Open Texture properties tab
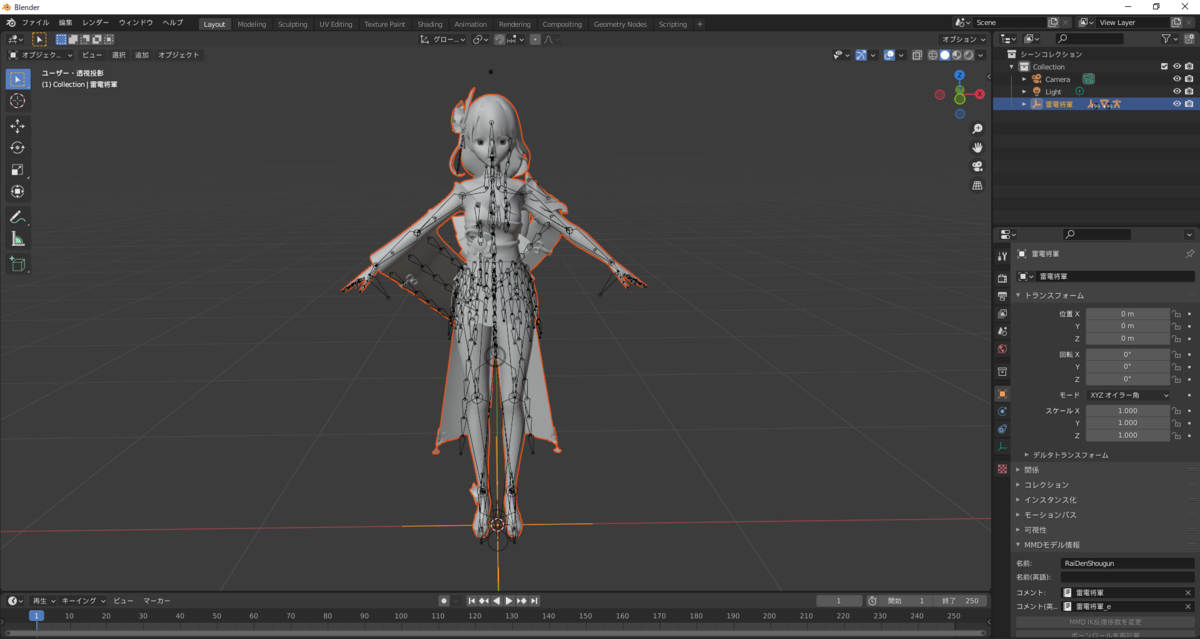Image resolution: width=1200 pixels, height=639 pixels. [x=1002, y=468]
